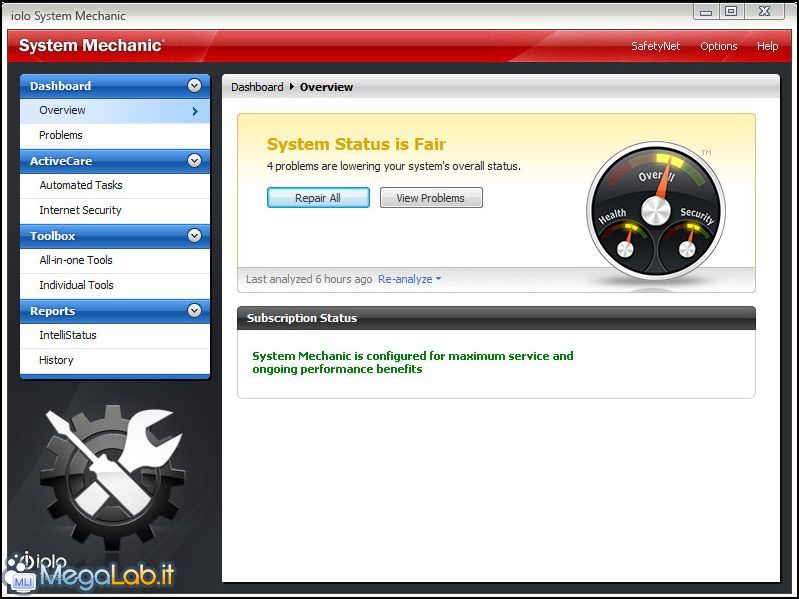Open IntelliStatus report

pyautogui.click(x=115, y=335)
